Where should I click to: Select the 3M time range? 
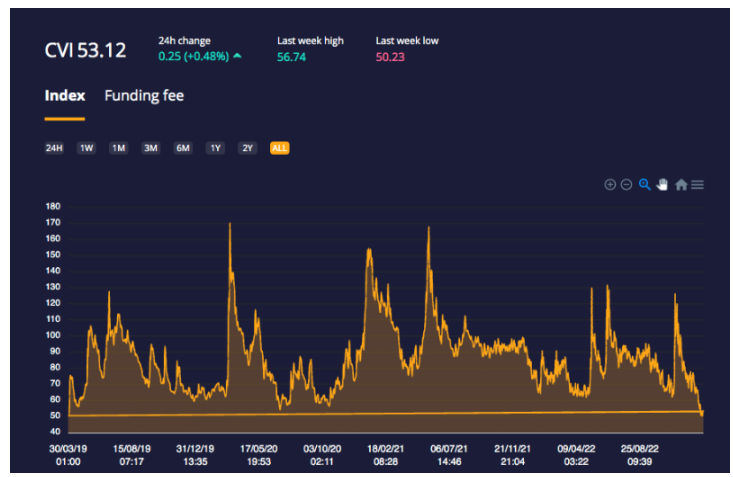point(151,148)
